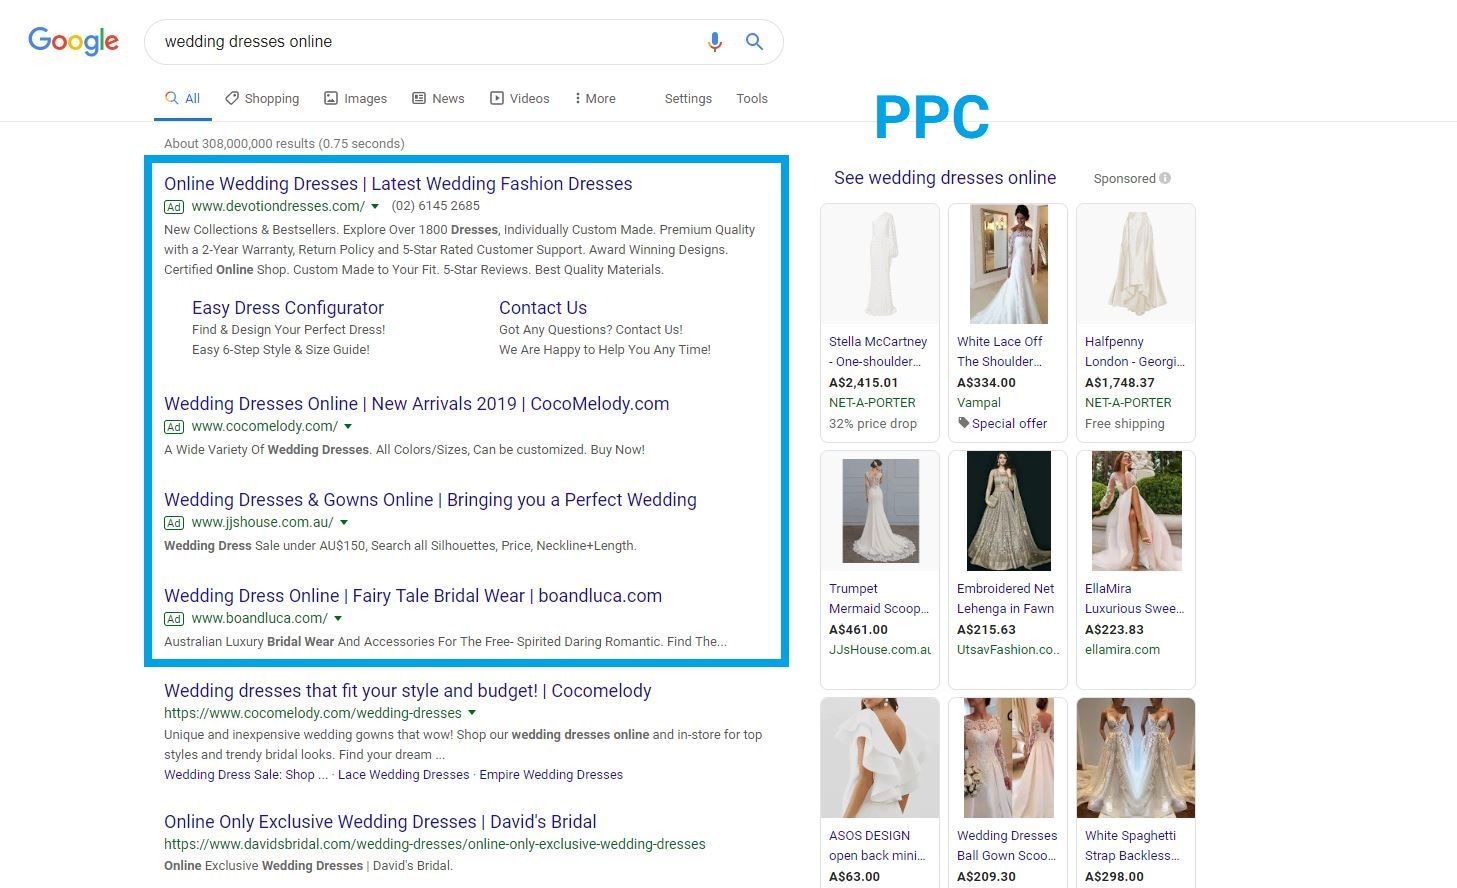
Task: Click the ASOS DESIGN open back mini title
Action: 877,846
